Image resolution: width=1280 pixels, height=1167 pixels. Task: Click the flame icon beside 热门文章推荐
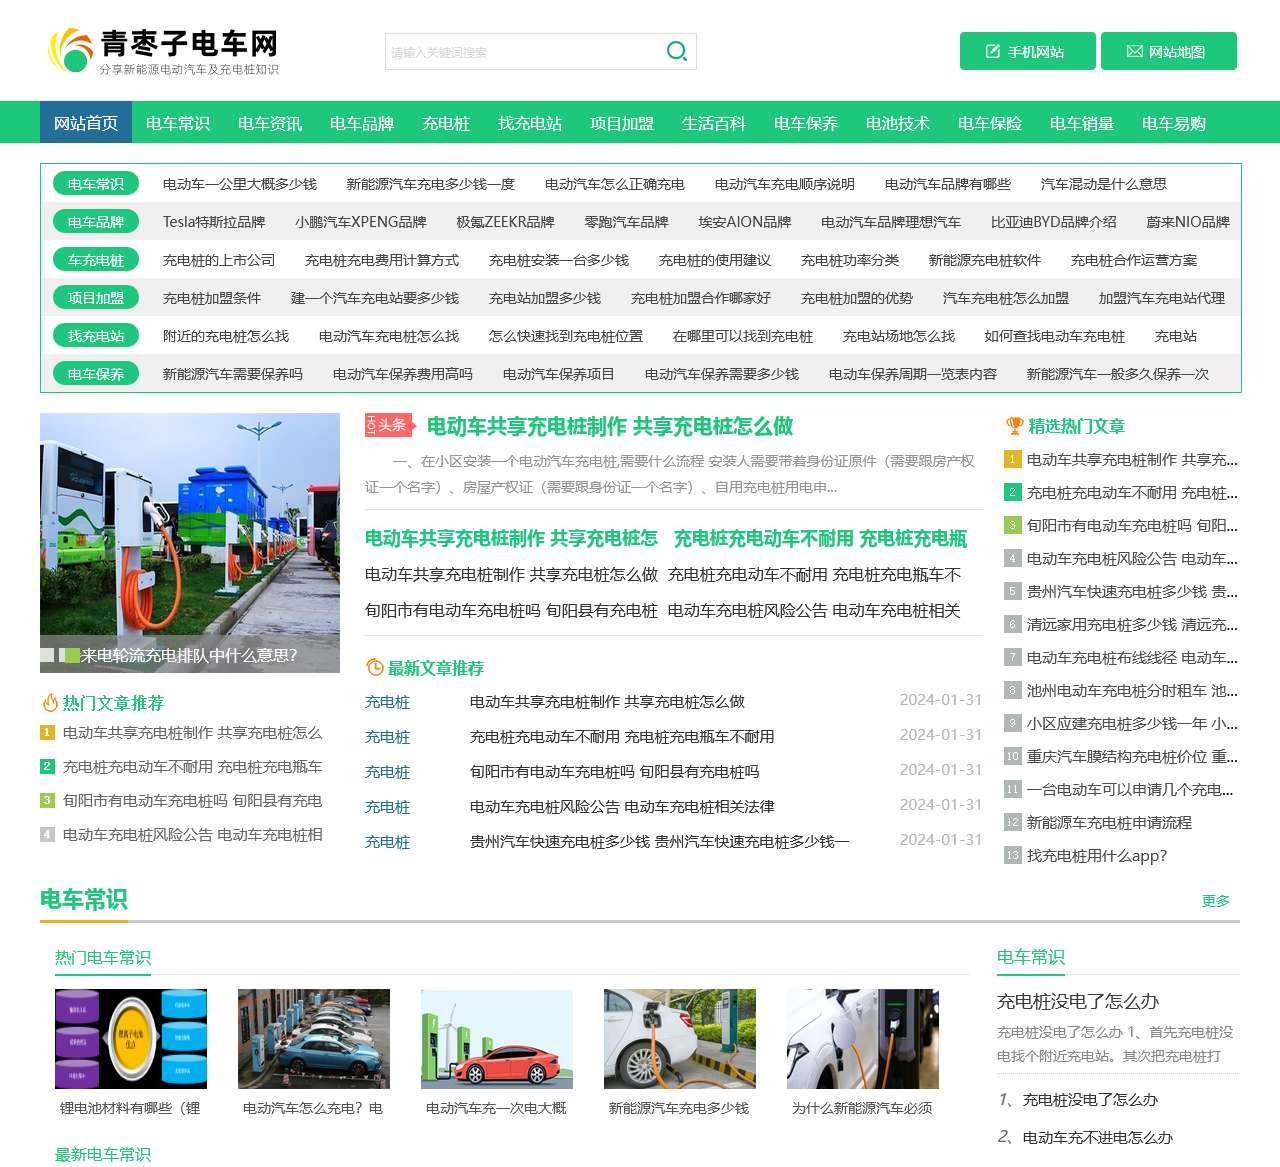(x=49, y=703)
